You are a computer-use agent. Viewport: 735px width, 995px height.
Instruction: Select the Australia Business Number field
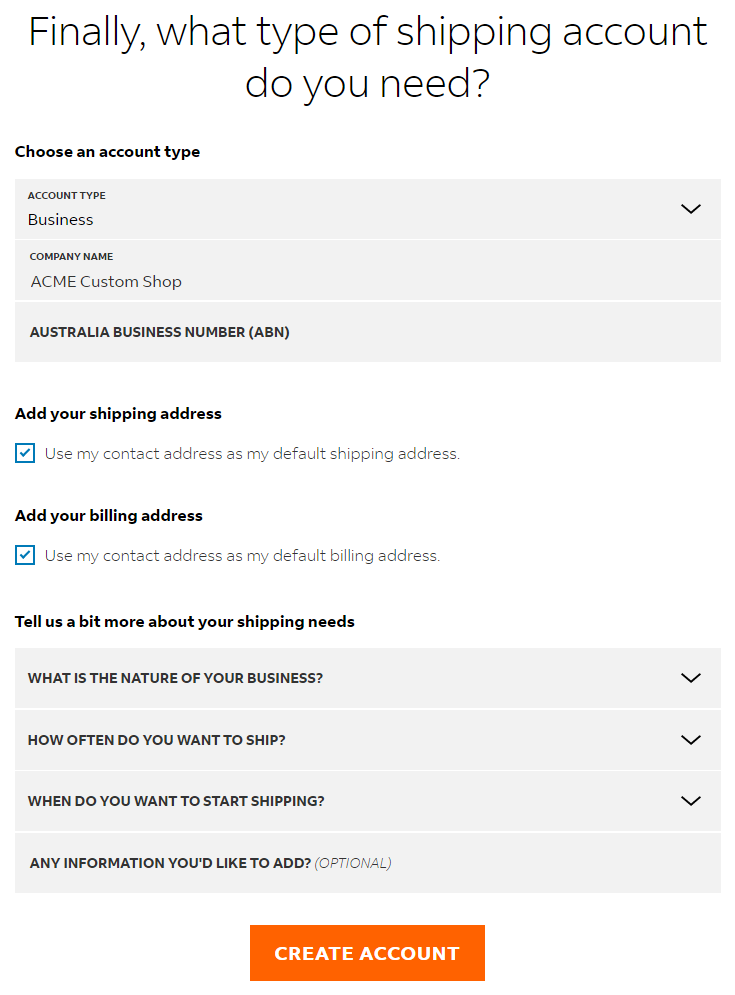click(367, 332)
